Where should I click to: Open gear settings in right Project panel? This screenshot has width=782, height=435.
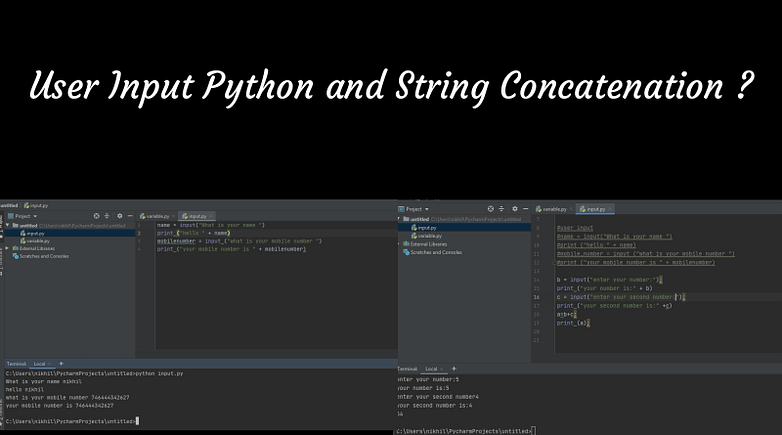(515, 209)
